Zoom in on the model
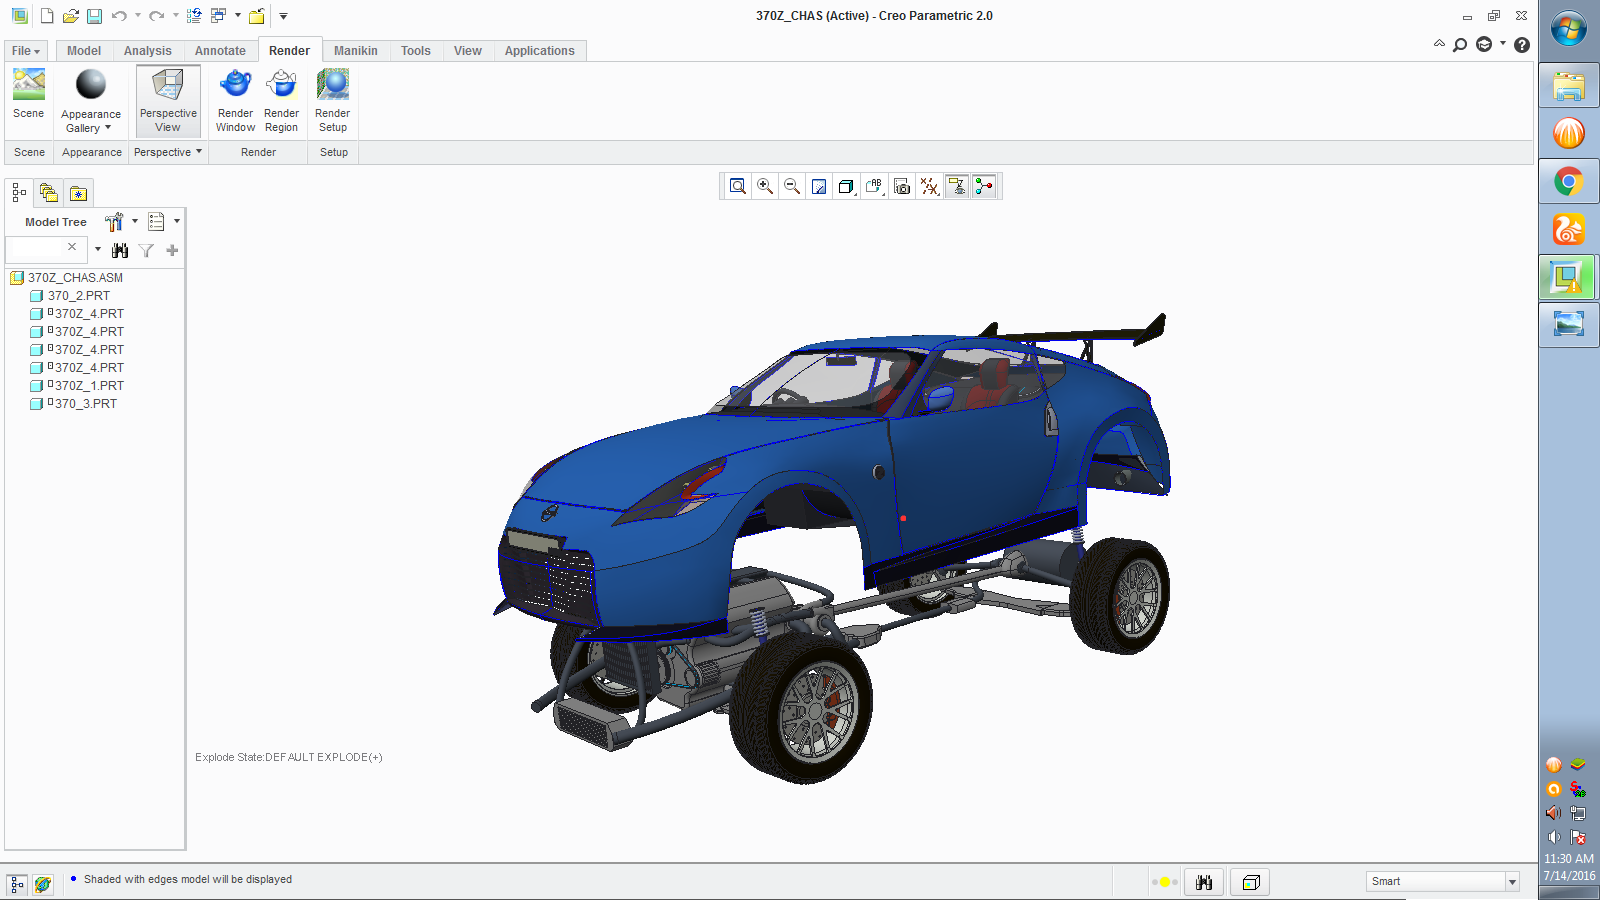 (765, 186)
